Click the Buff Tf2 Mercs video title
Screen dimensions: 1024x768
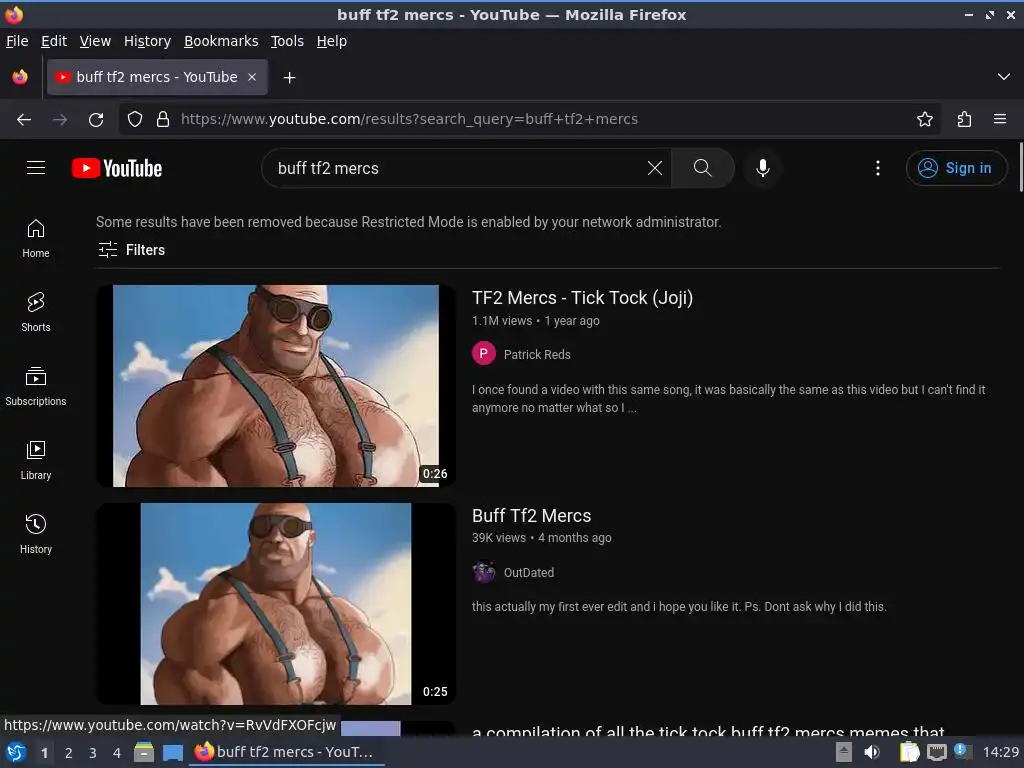coord(531,516)
